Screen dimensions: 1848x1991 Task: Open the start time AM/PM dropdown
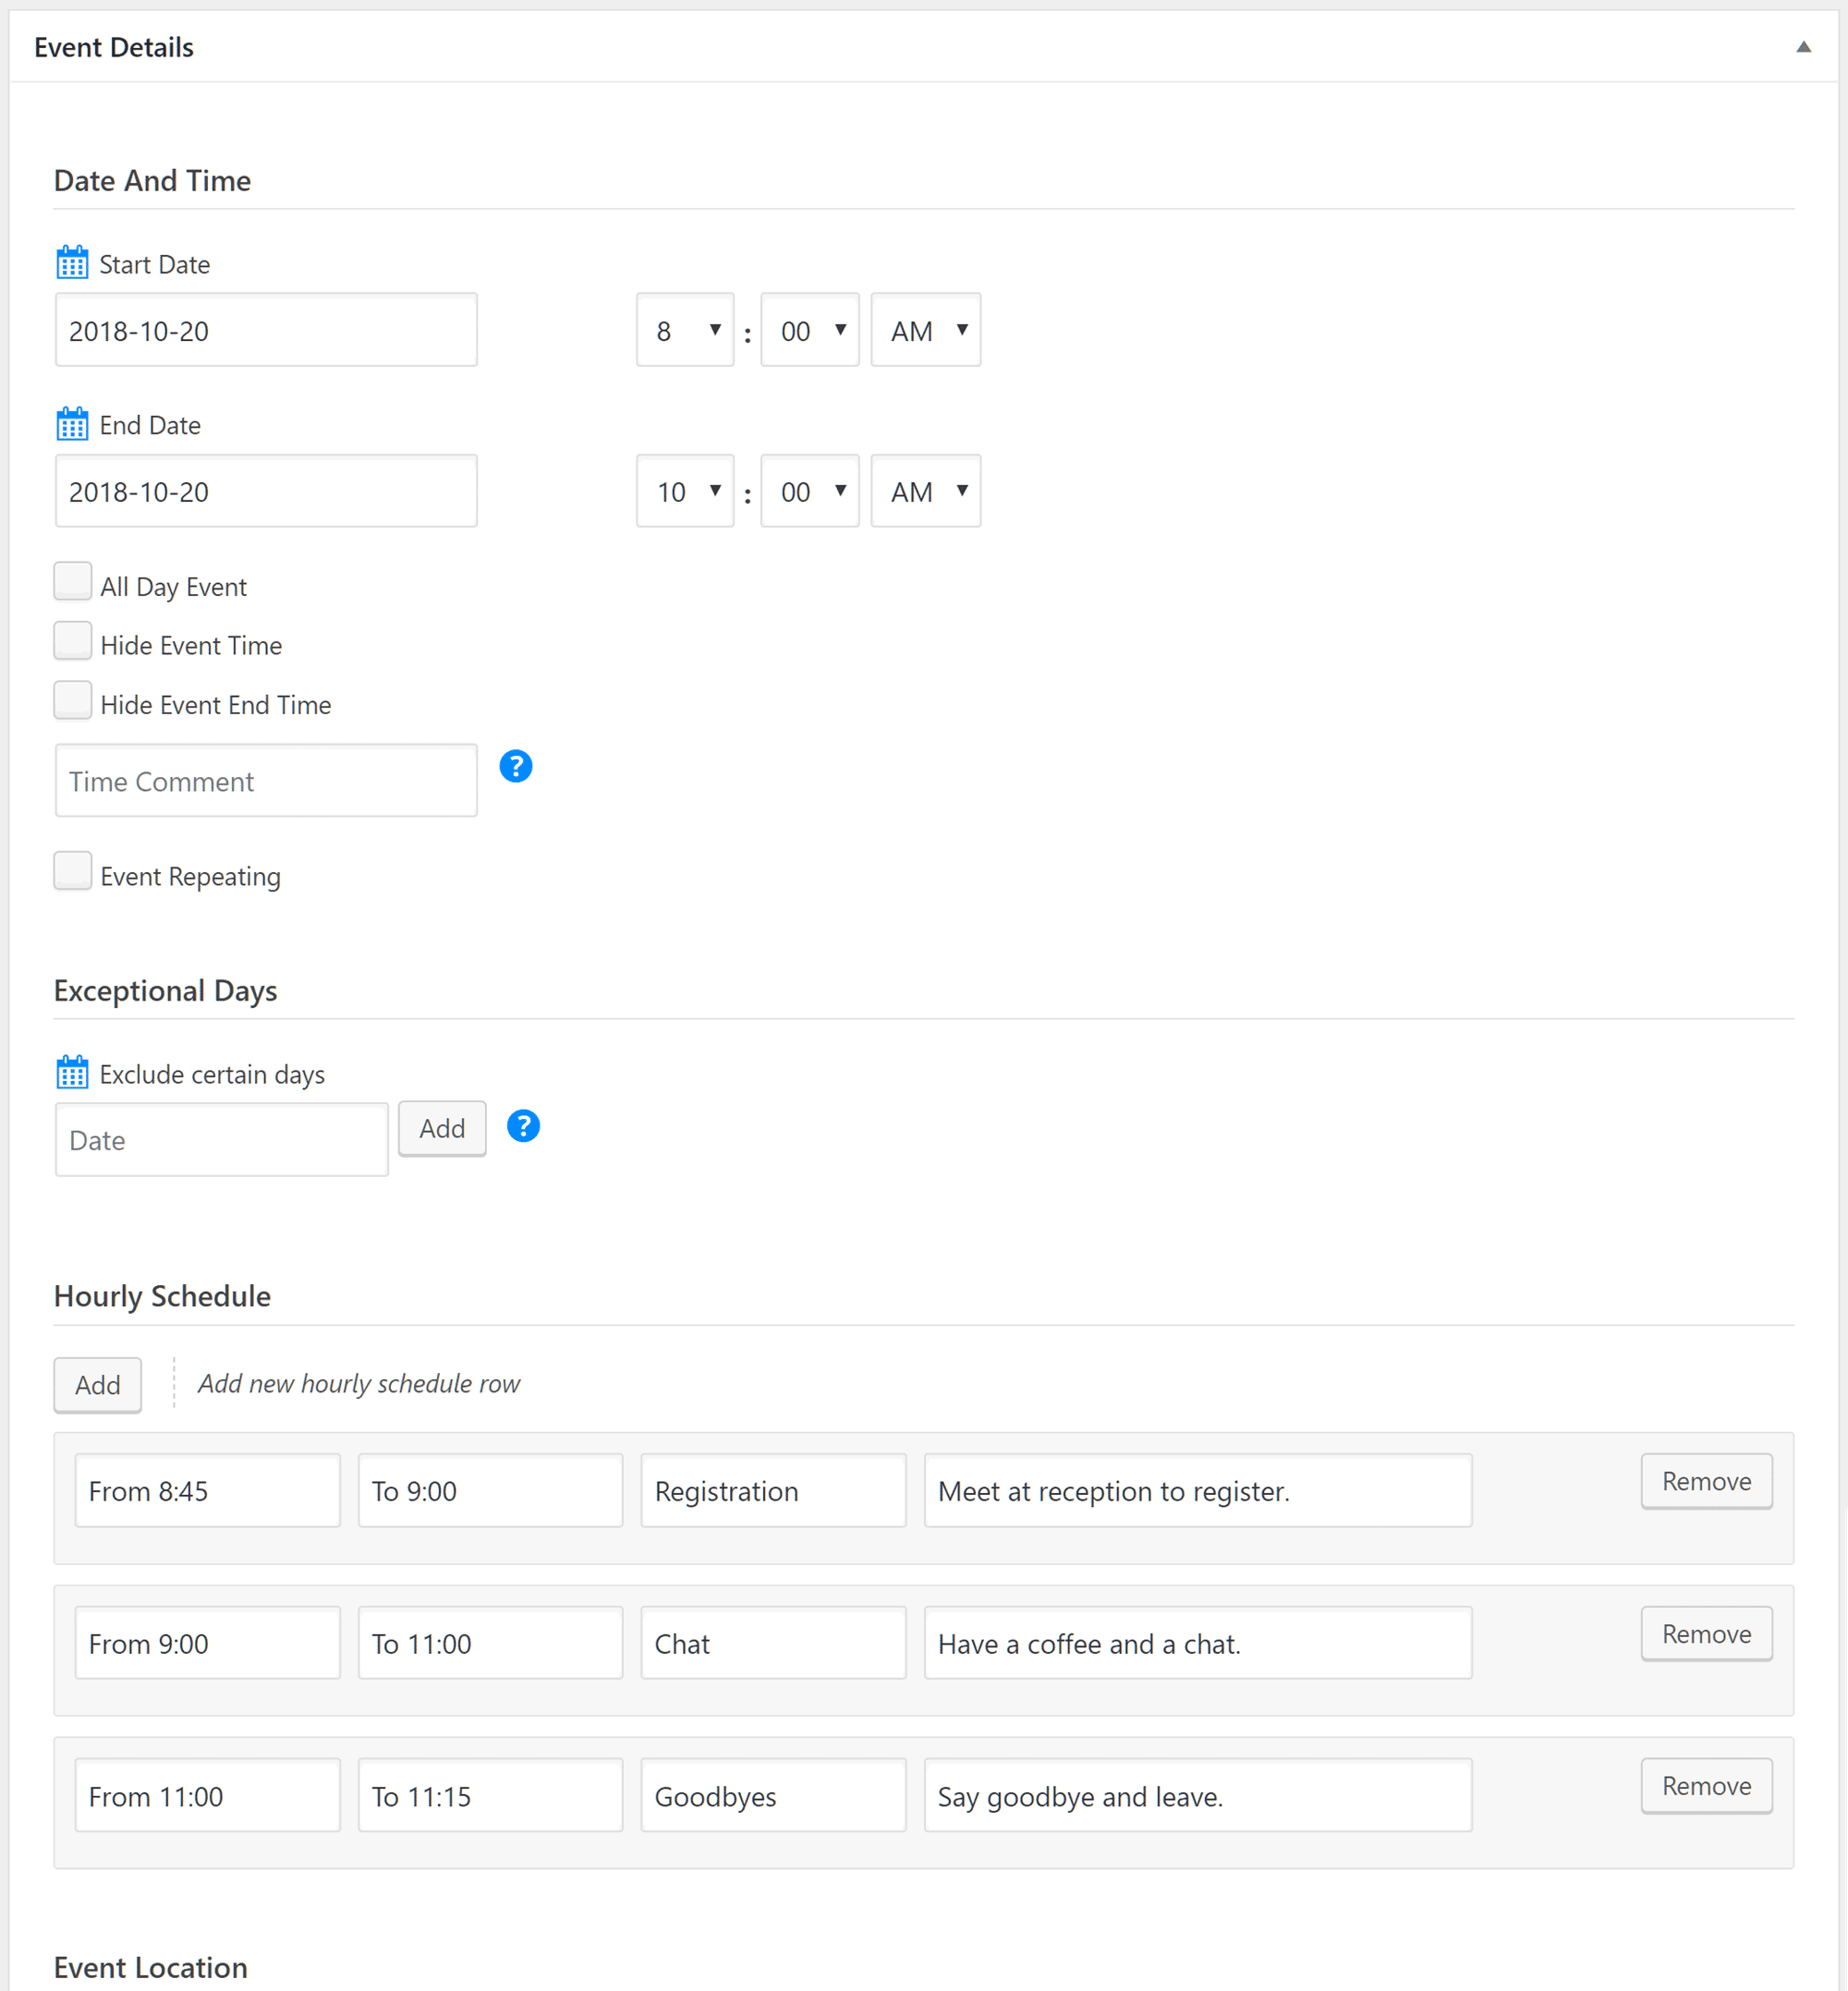pyautogui.click(x=925, y=330)
